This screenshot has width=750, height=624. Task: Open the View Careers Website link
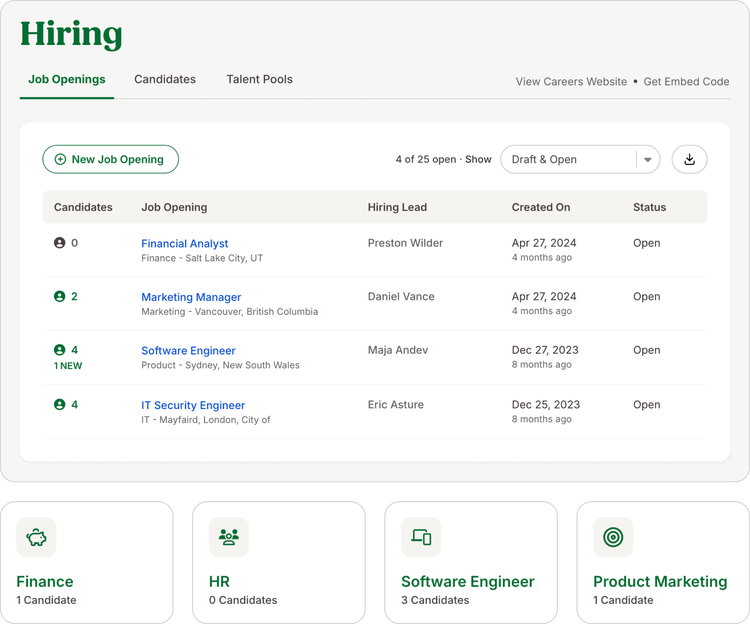coord(571,82)
